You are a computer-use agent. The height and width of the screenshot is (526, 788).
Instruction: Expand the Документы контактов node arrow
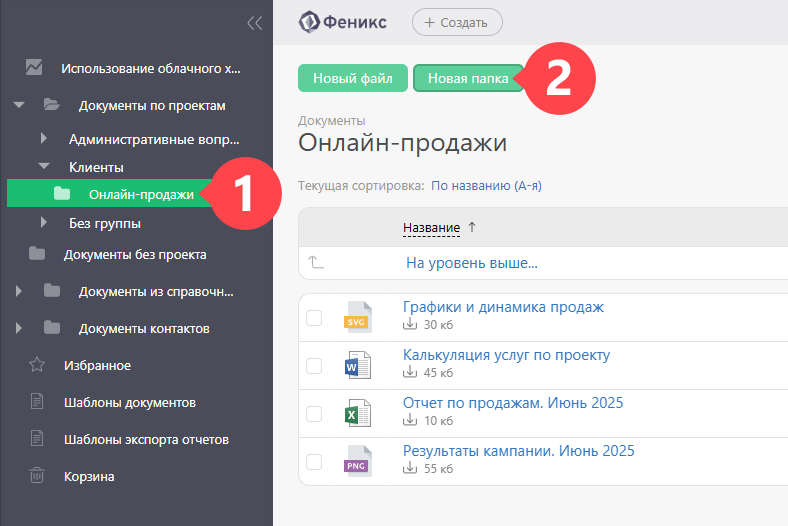[x=19, y=328]
